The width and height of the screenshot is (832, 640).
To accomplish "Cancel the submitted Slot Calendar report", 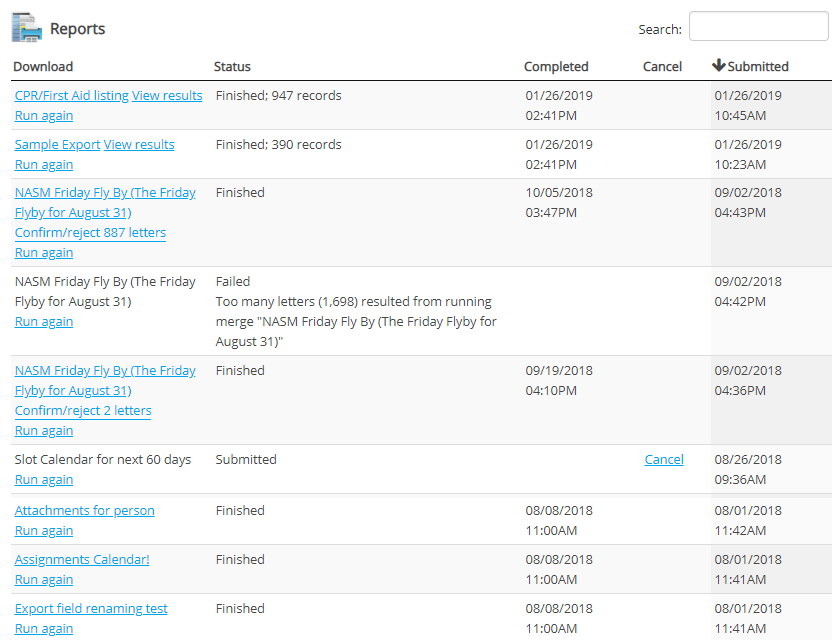I will [x=664, y=460].
